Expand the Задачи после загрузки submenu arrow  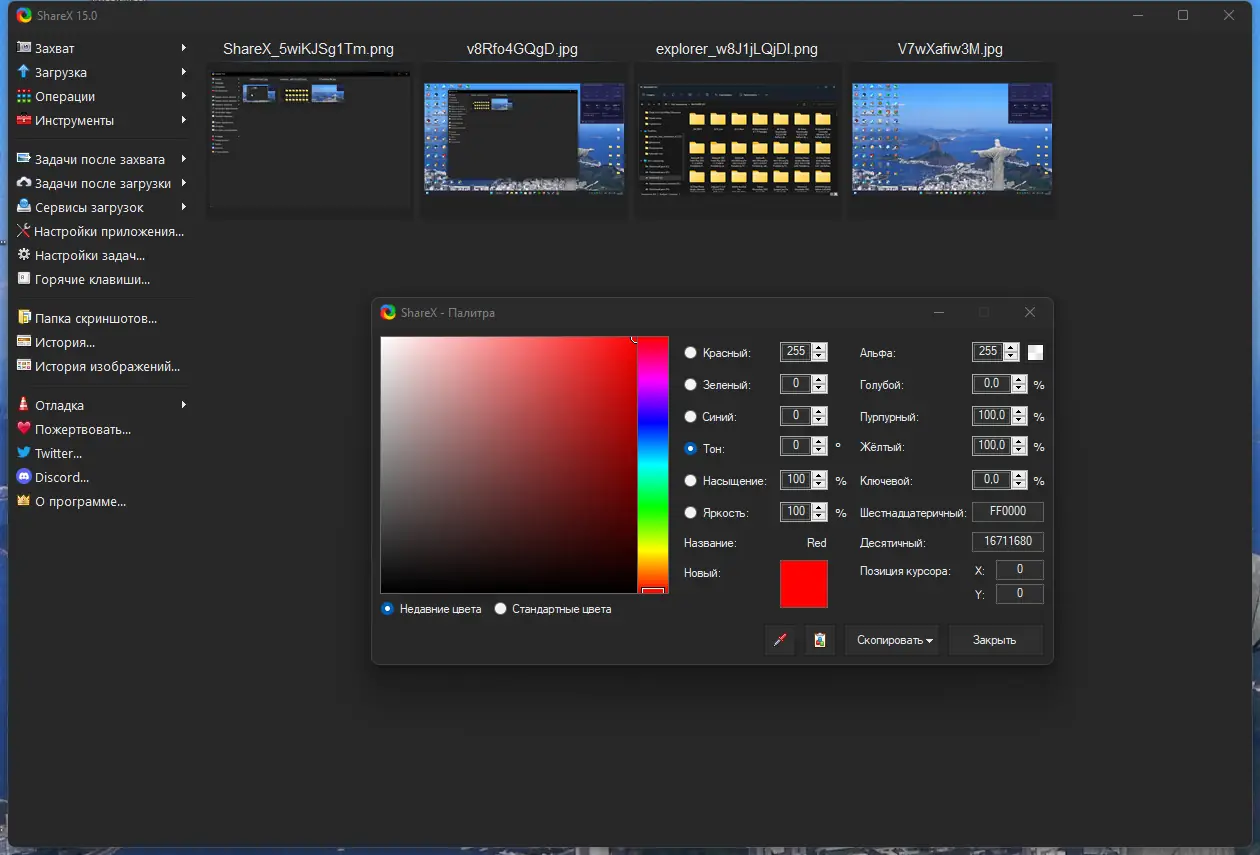point(184,183)
